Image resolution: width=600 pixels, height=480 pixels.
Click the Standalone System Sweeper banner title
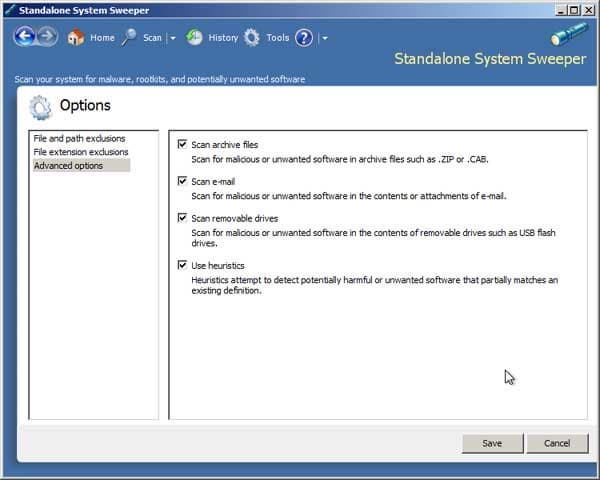point(490,59)
